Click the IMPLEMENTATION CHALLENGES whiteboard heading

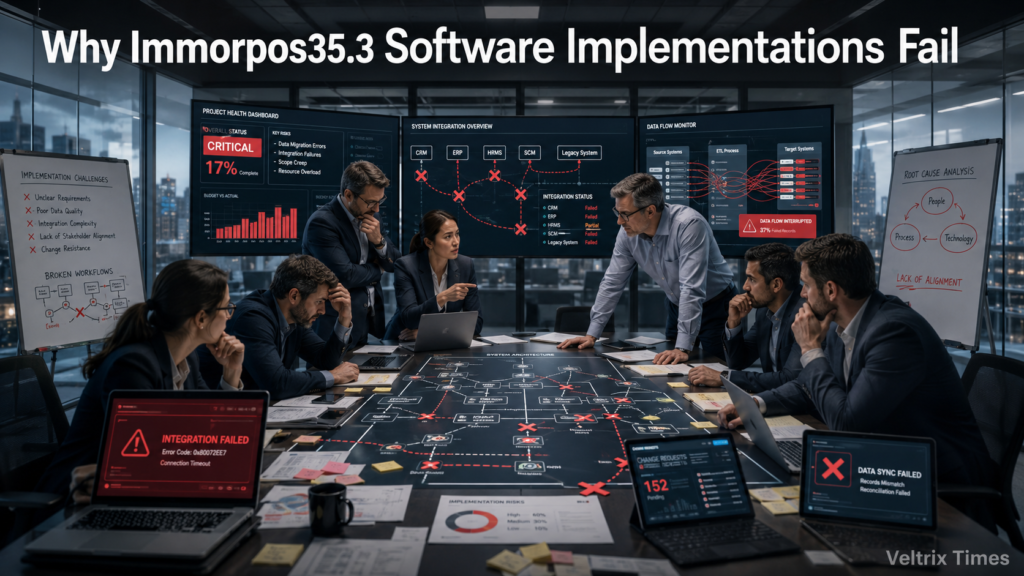point(64,177)
